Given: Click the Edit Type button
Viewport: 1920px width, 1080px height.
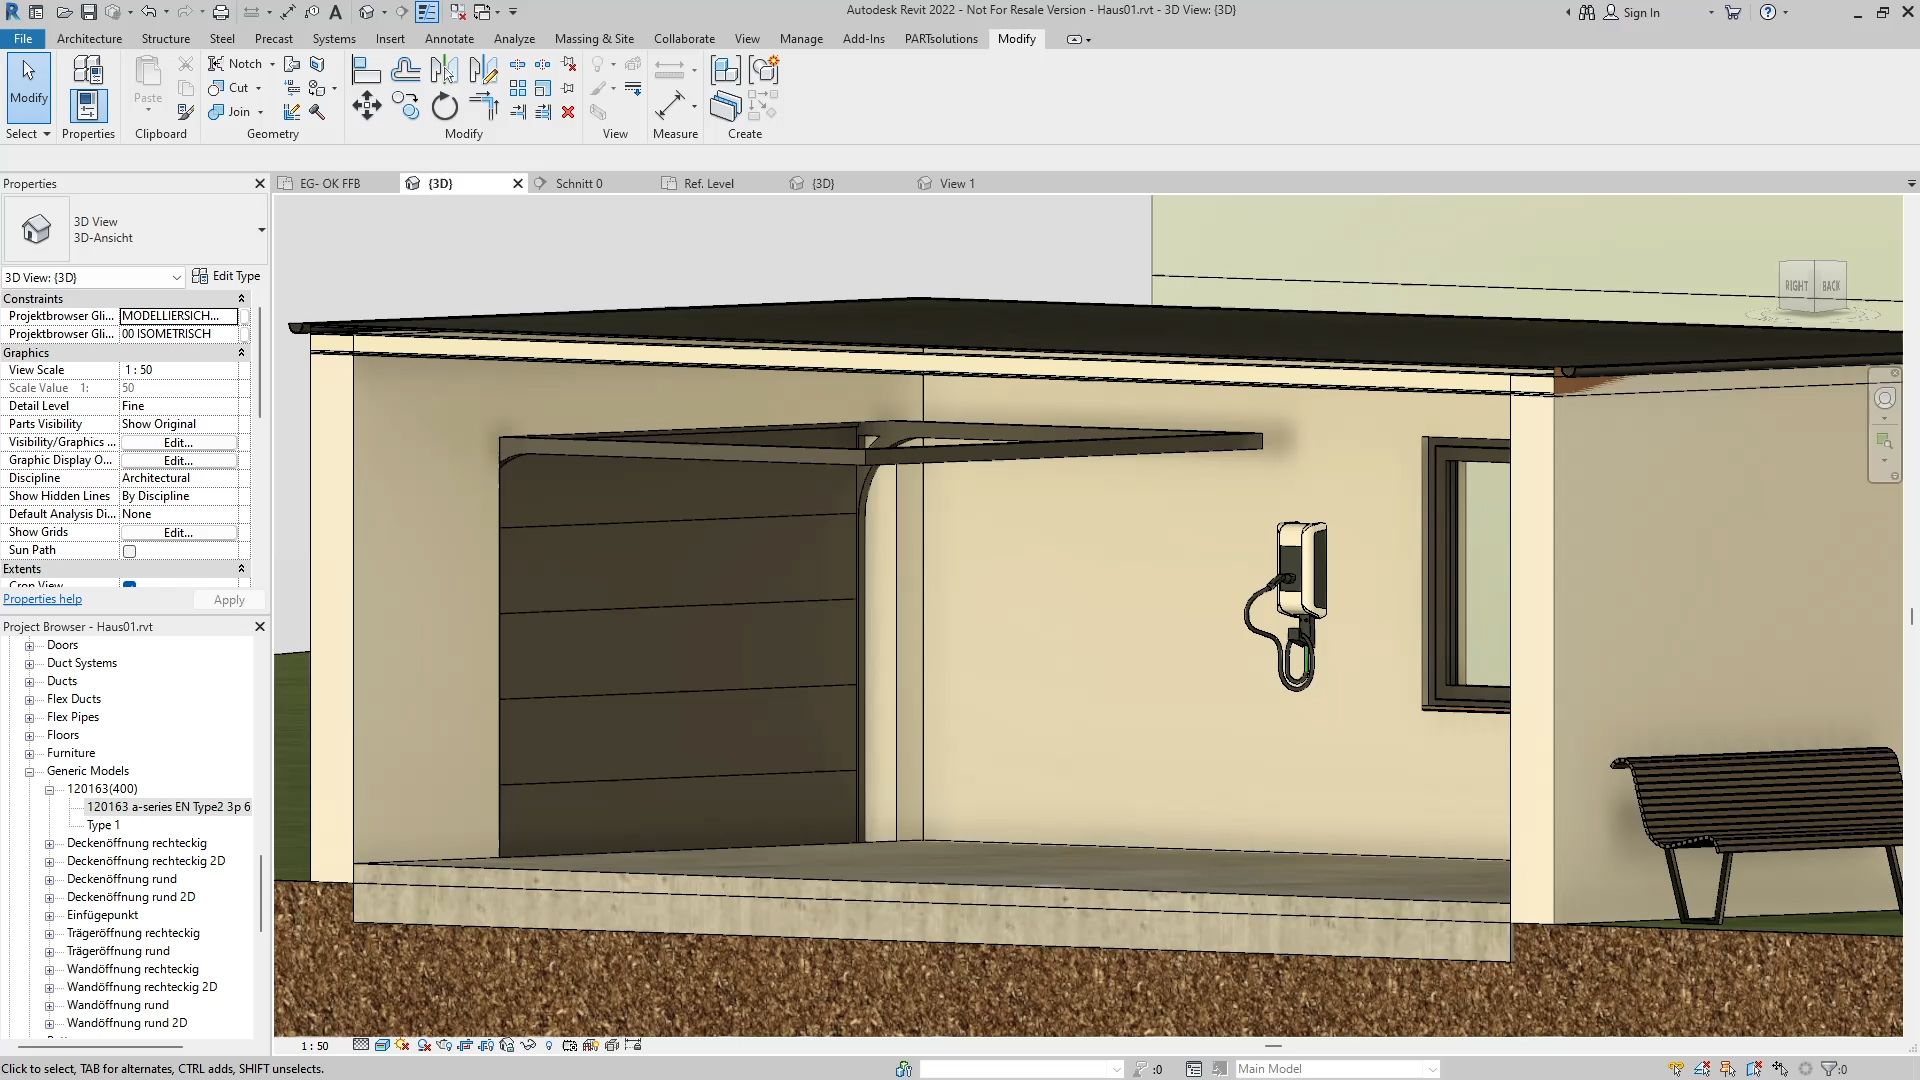Looking at the screenshot, I should coord(226,276).
